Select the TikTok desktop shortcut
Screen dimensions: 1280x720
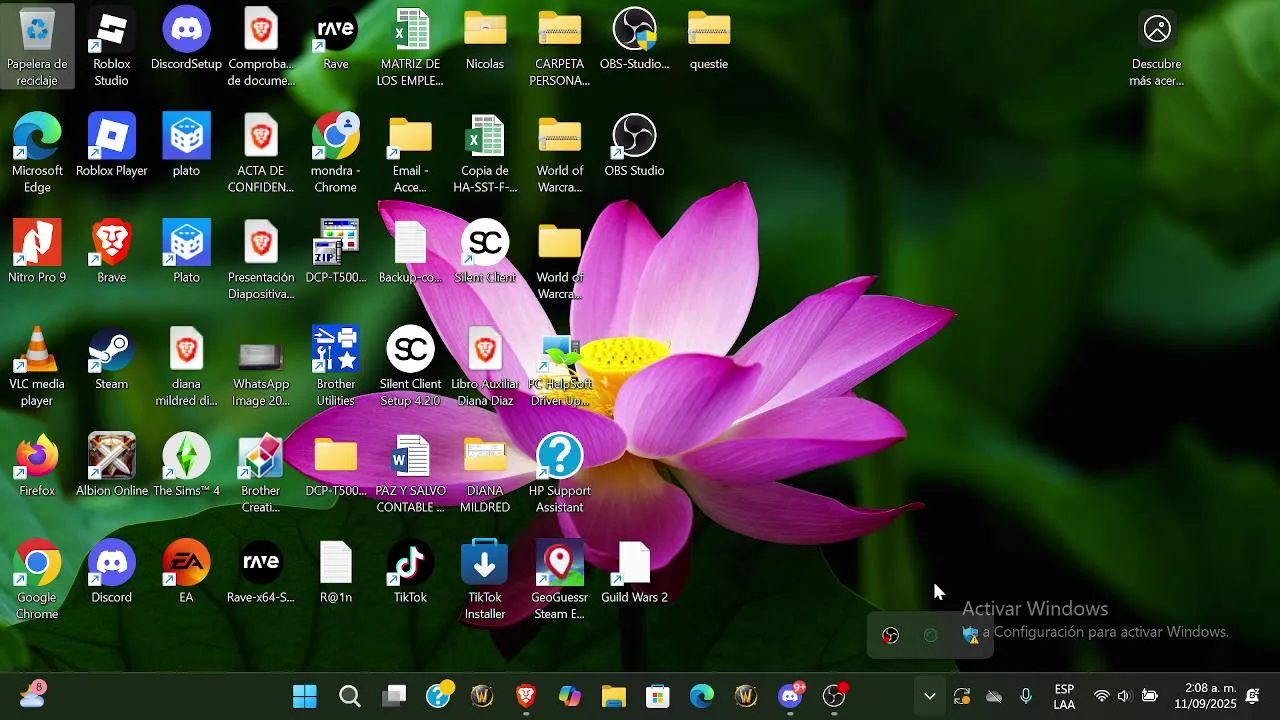410,573
